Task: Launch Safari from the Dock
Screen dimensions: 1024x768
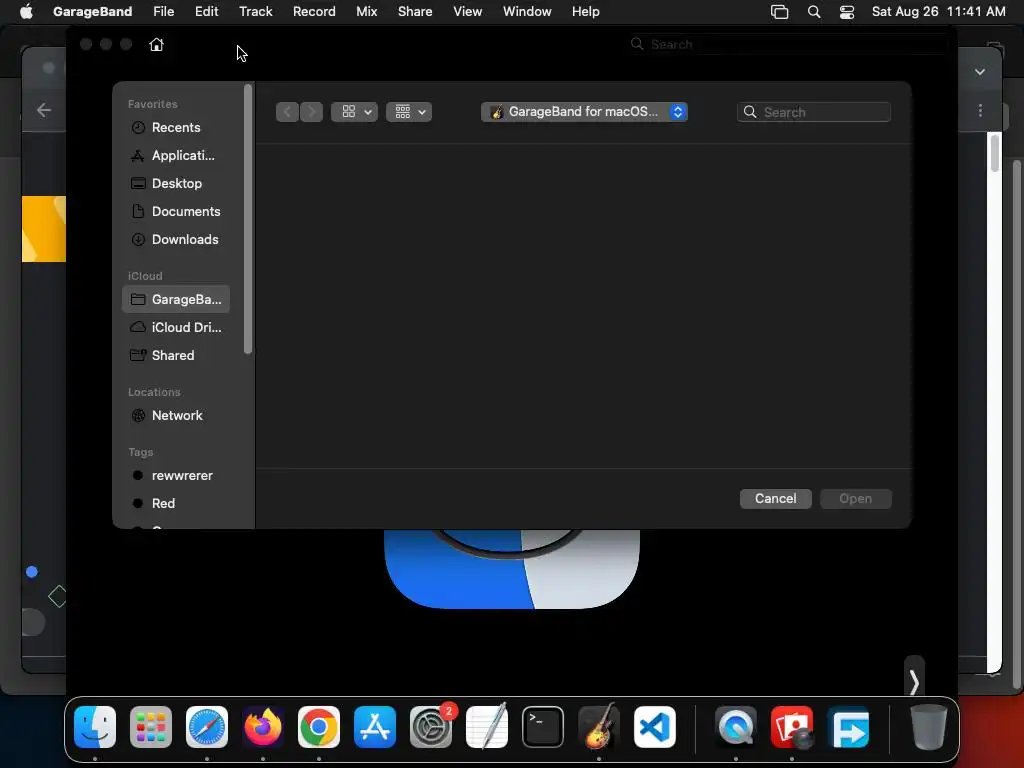Action: point(207,727)
